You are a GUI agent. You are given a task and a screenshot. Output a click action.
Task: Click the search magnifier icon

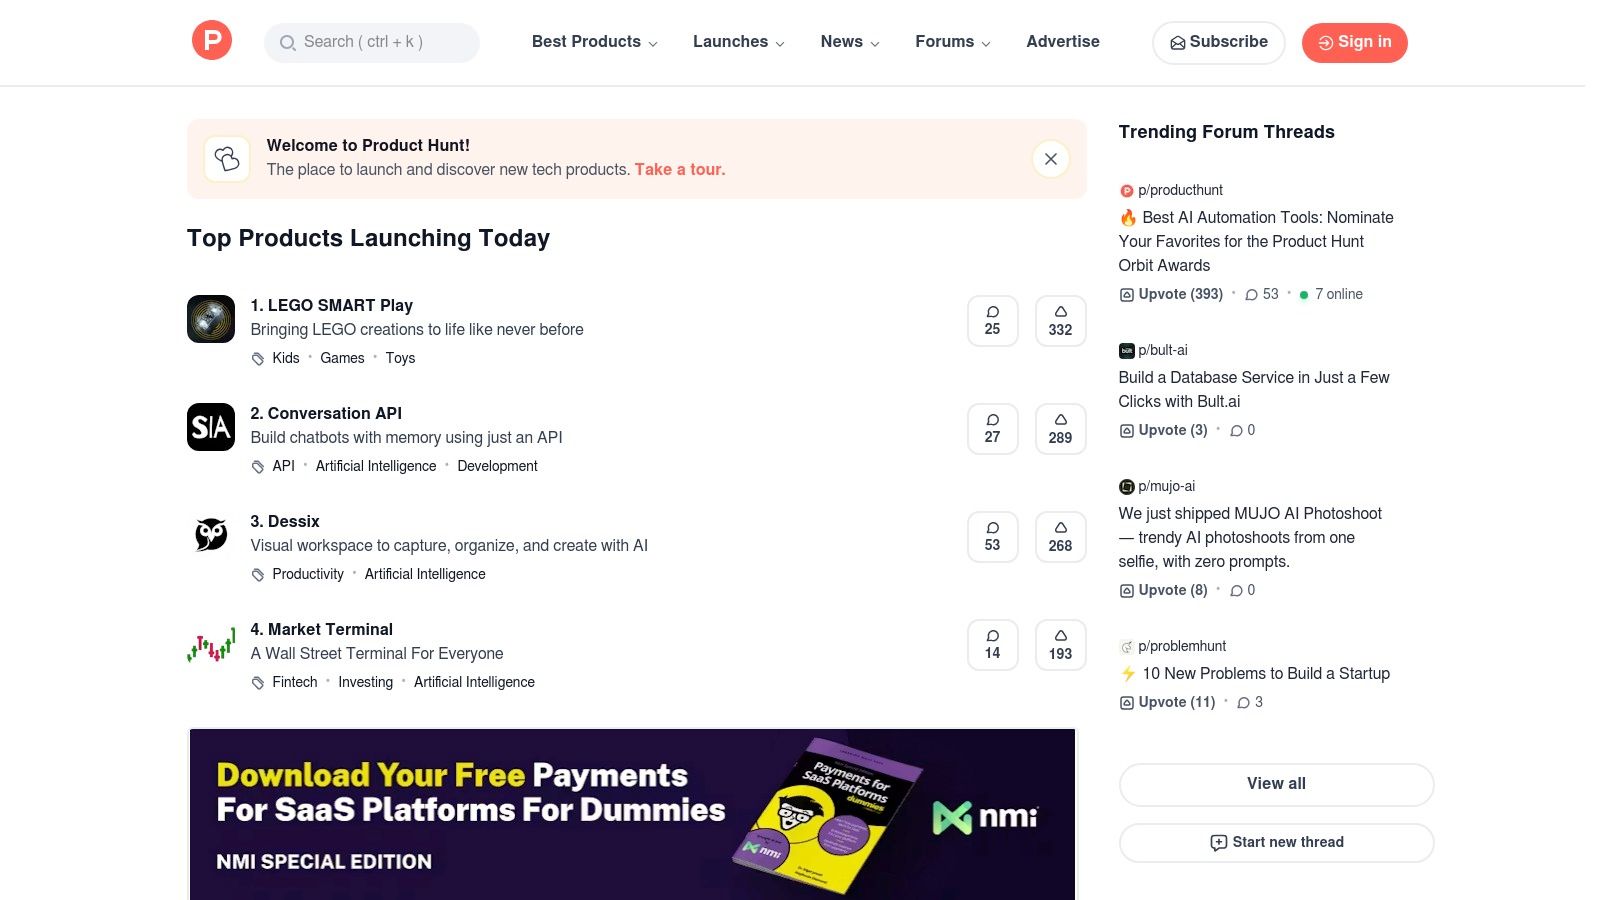click(x=288, y=43)
